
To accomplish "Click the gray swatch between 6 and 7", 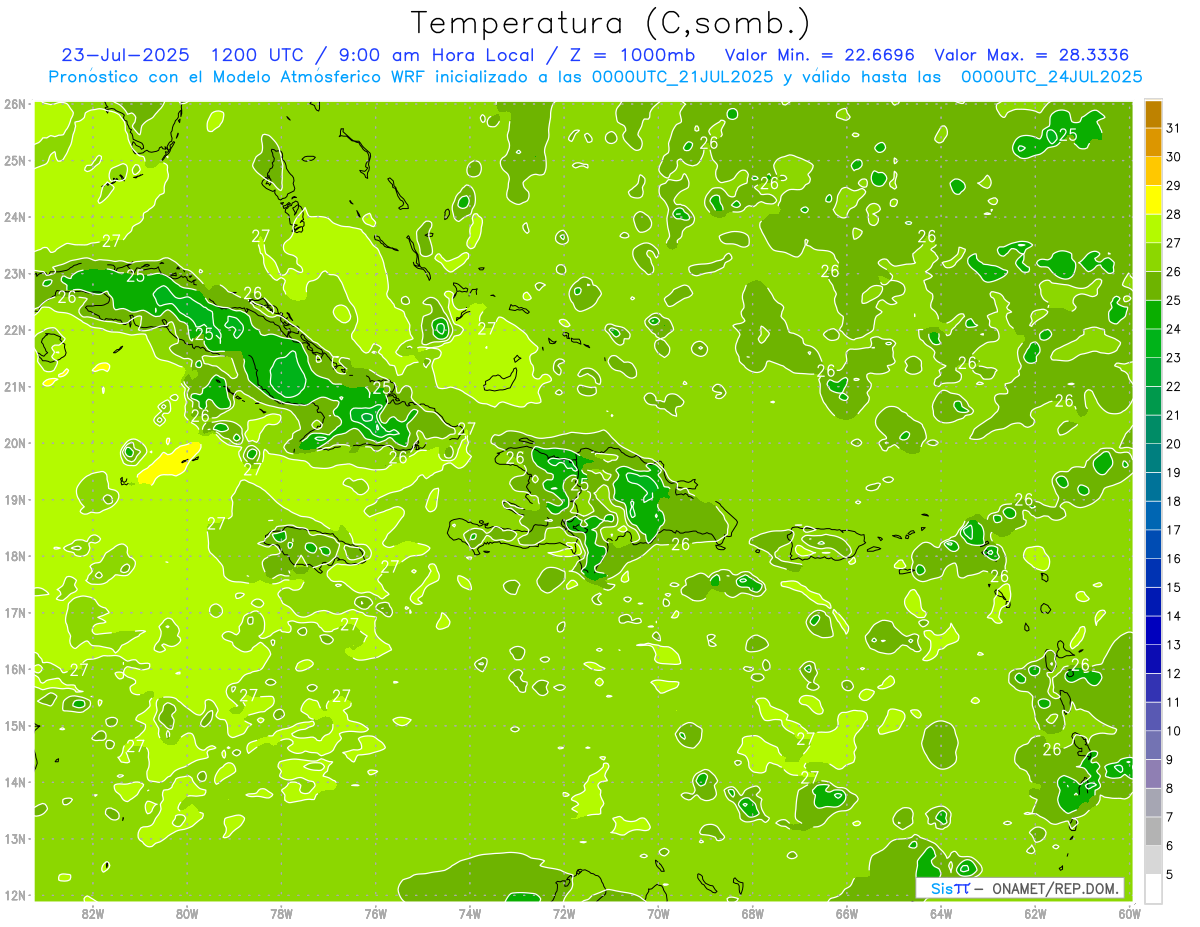I will (1153, 832).
